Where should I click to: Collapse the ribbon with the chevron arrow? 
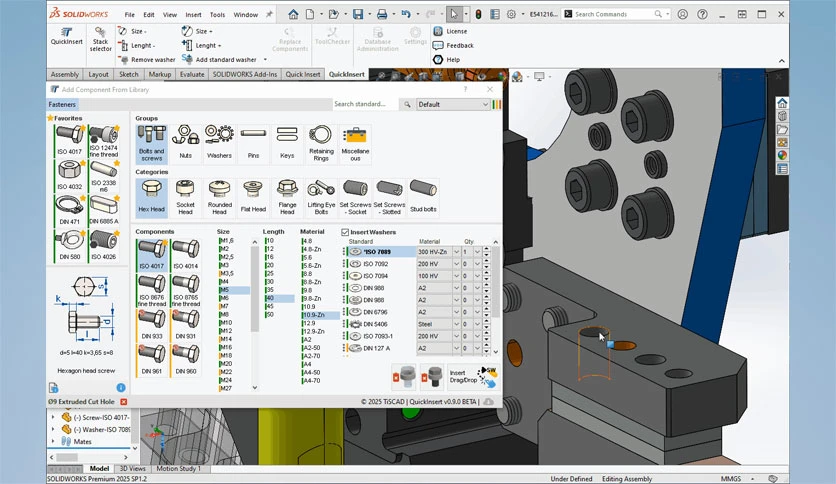(782, 61)
